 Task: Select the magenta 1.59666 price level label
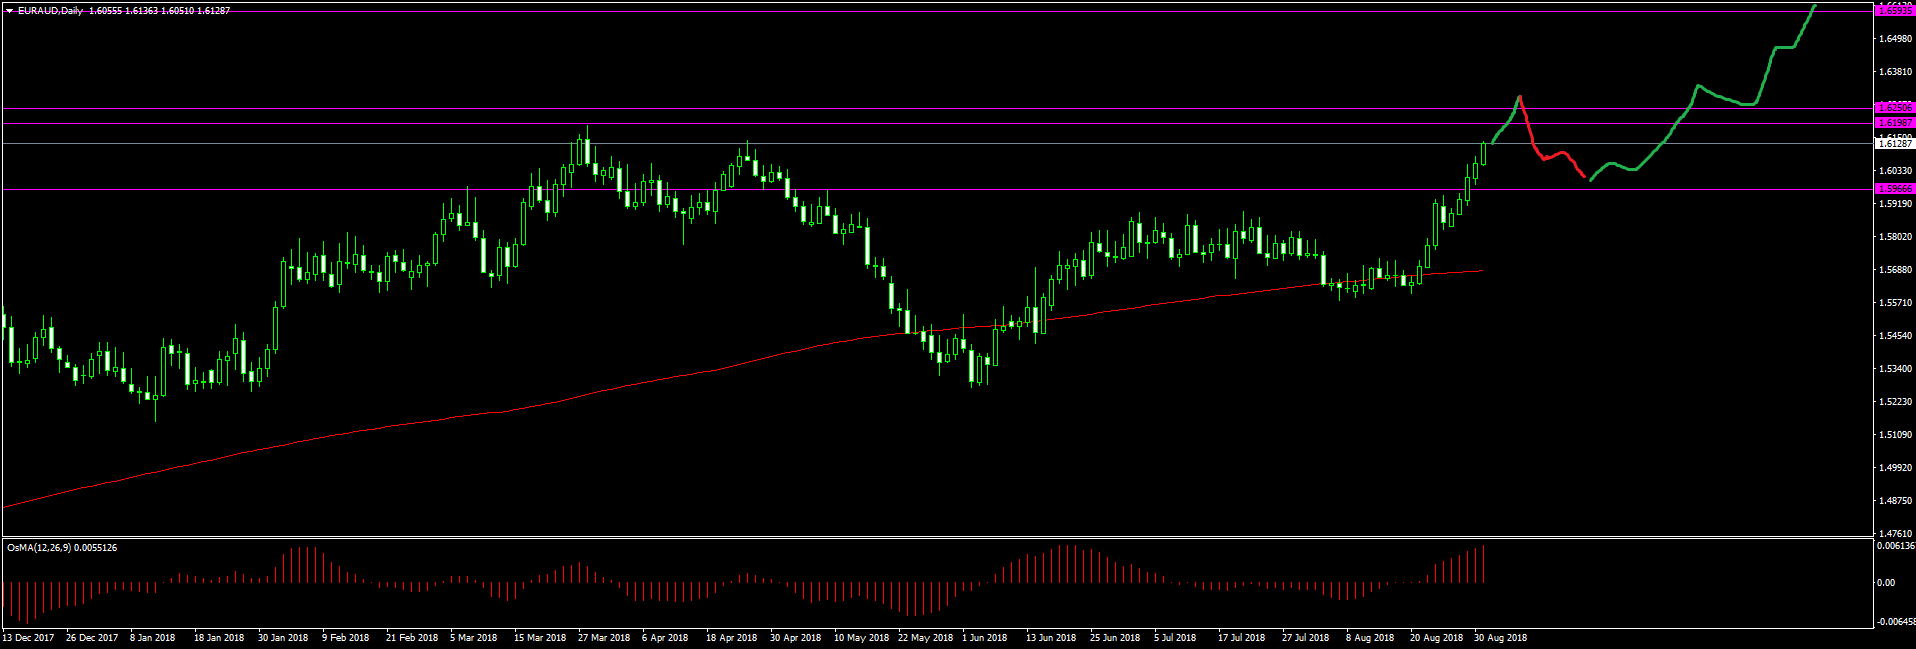pyautogui.click(x=1895, y=188)
